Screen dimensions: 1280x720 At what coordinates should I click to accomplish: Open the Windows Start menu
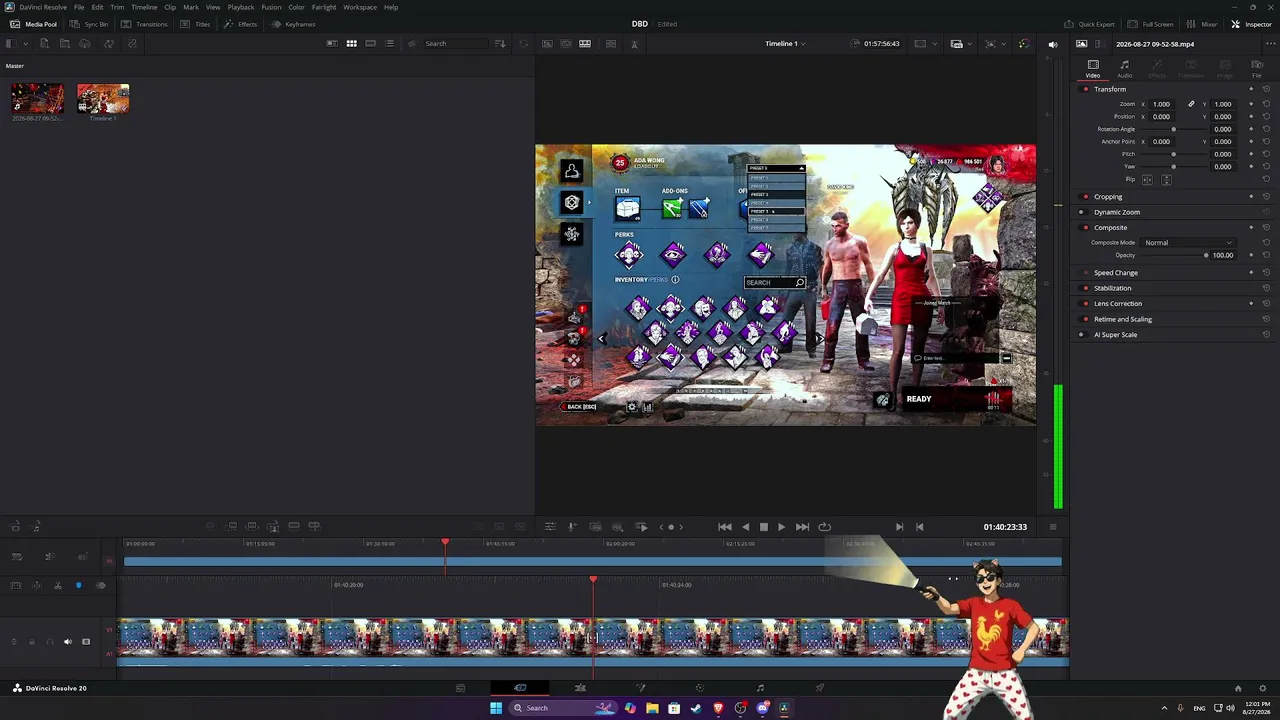[495, 708]
